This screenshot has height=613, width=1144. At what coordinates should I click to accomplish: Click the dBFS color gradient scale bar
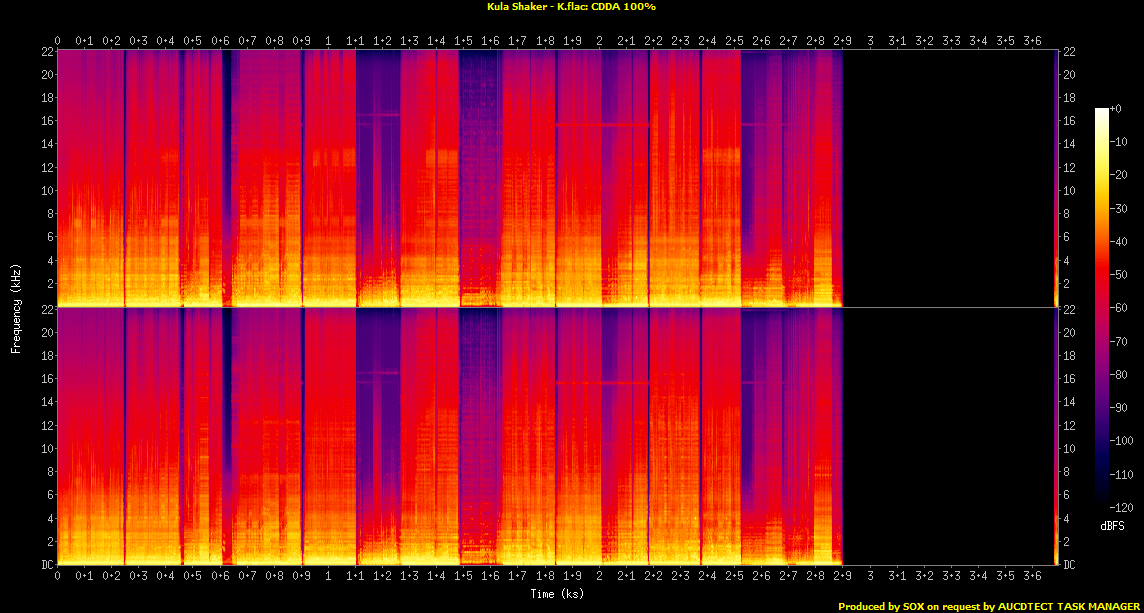click(1102, 307)
